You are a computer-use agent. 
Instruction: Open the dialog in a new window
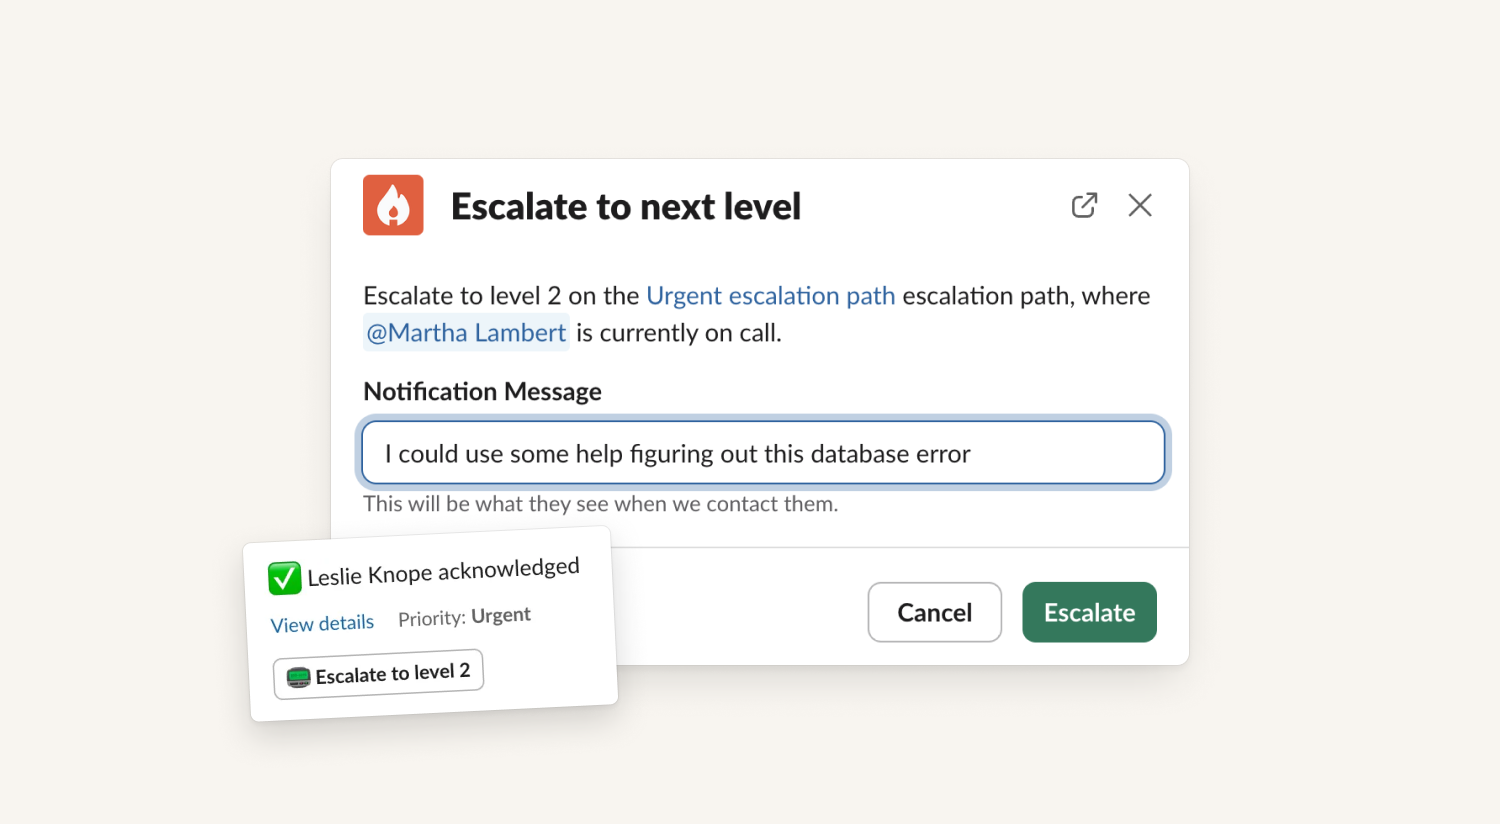1084,205
